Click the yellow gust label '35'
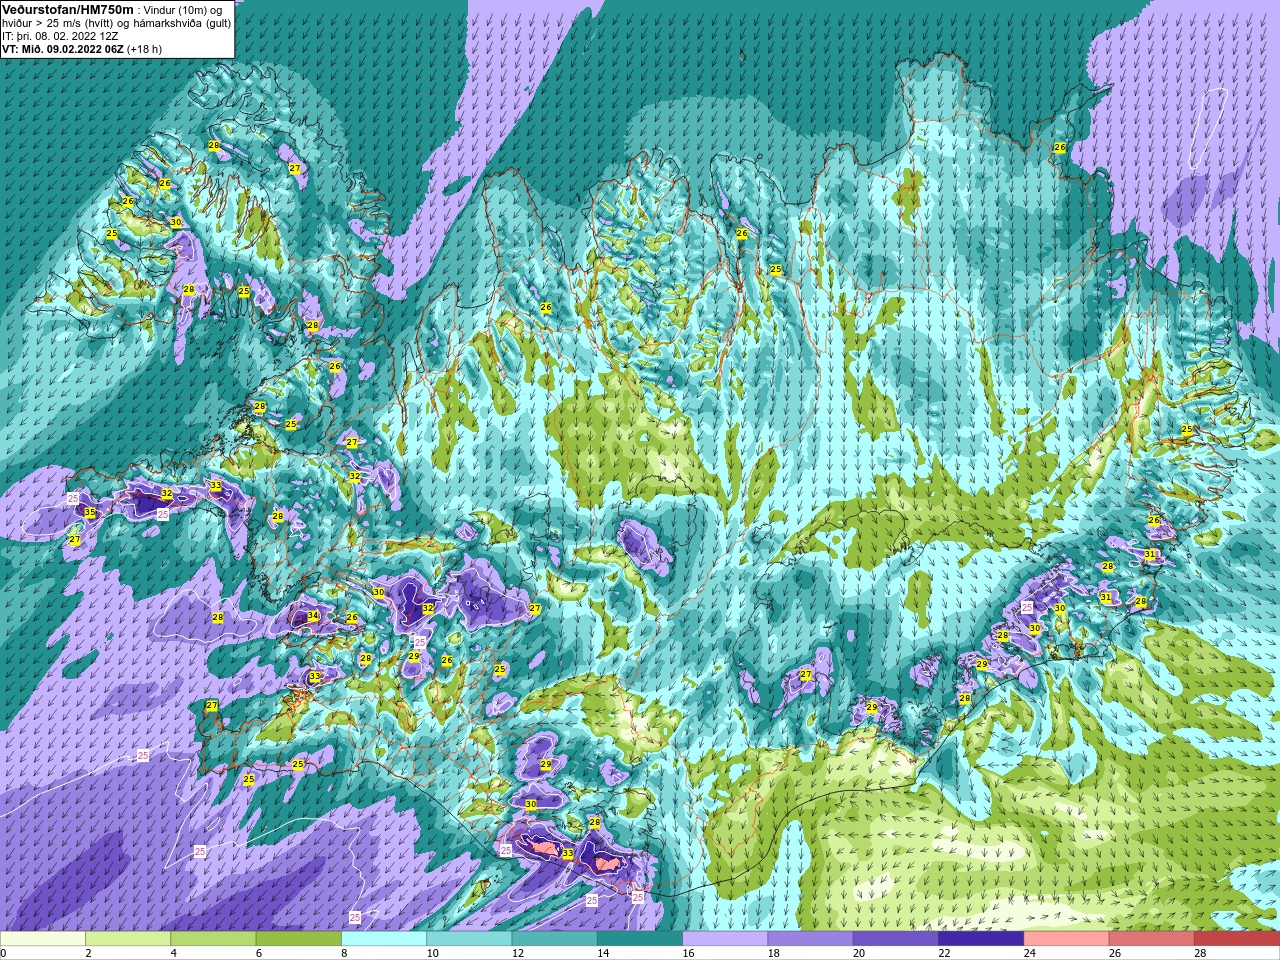The width and height of the screenshot is (1280, 960). (90, 513)
